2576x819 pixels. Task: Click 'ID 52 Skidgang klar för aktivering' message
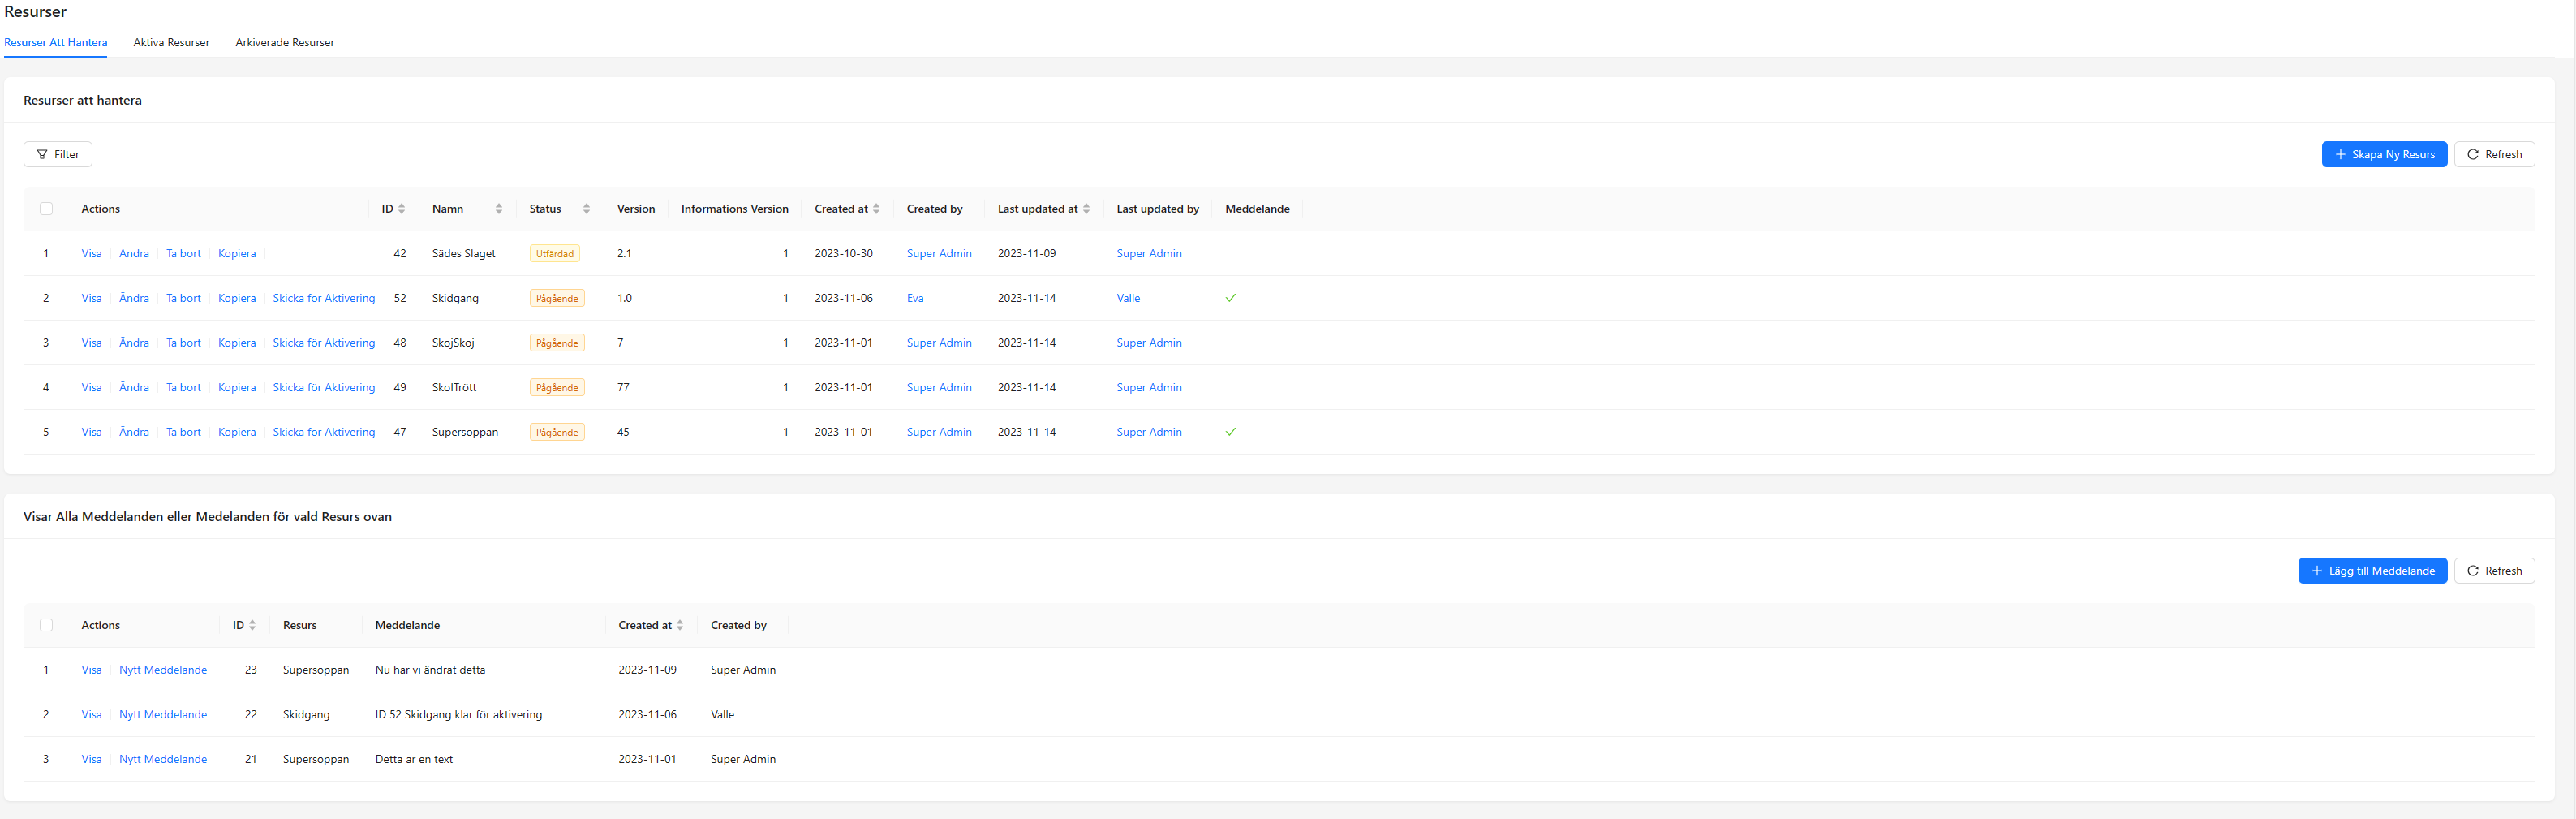458,715
